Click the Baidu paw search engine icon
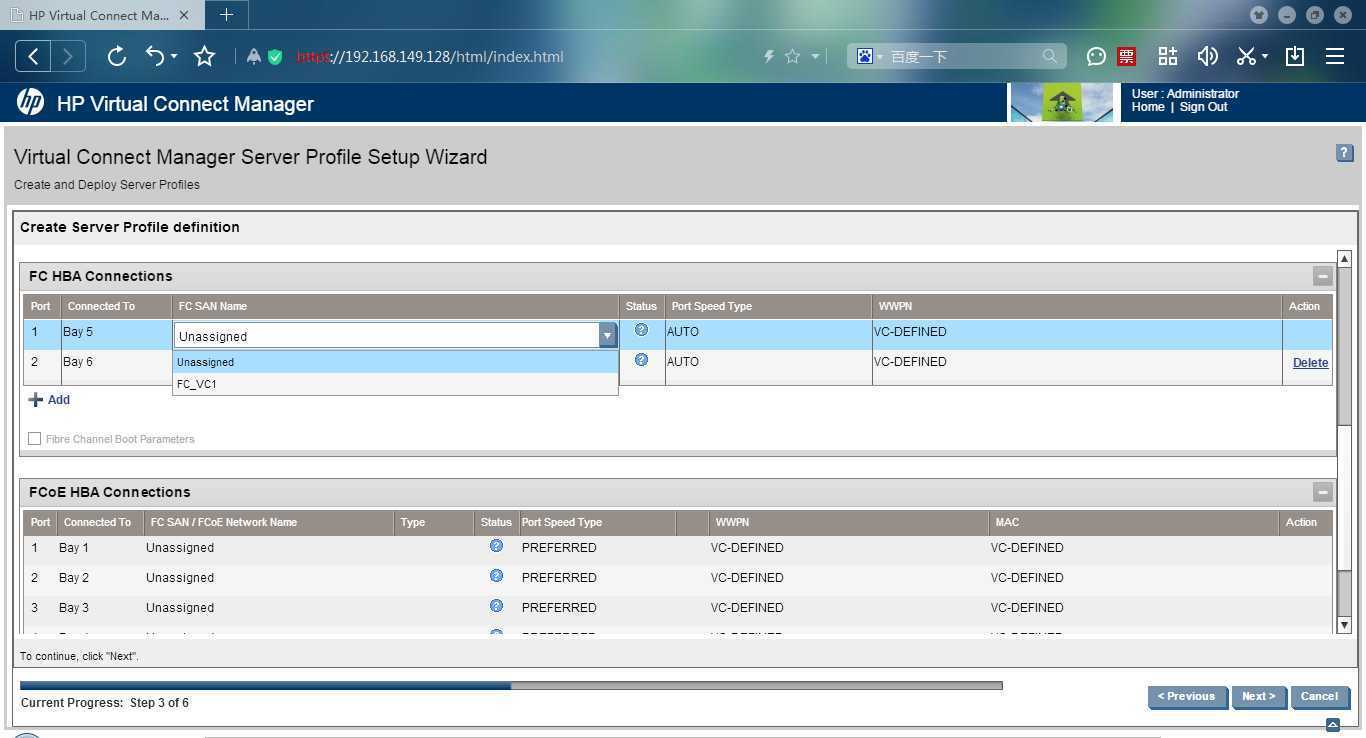This screenshot has width=1366, height=738. point(865,56)
